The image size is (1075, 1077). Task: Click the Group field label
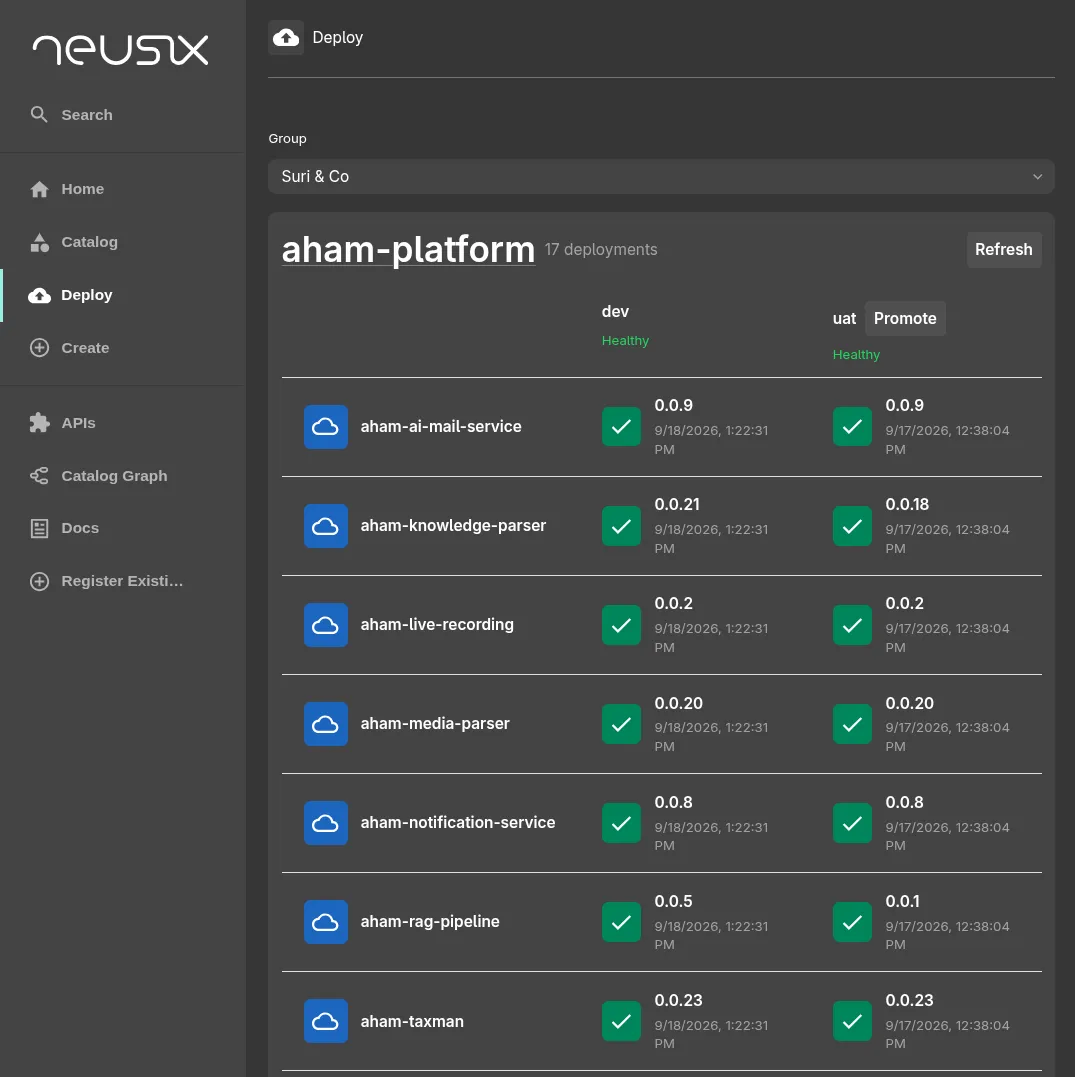tap(287, 139)
